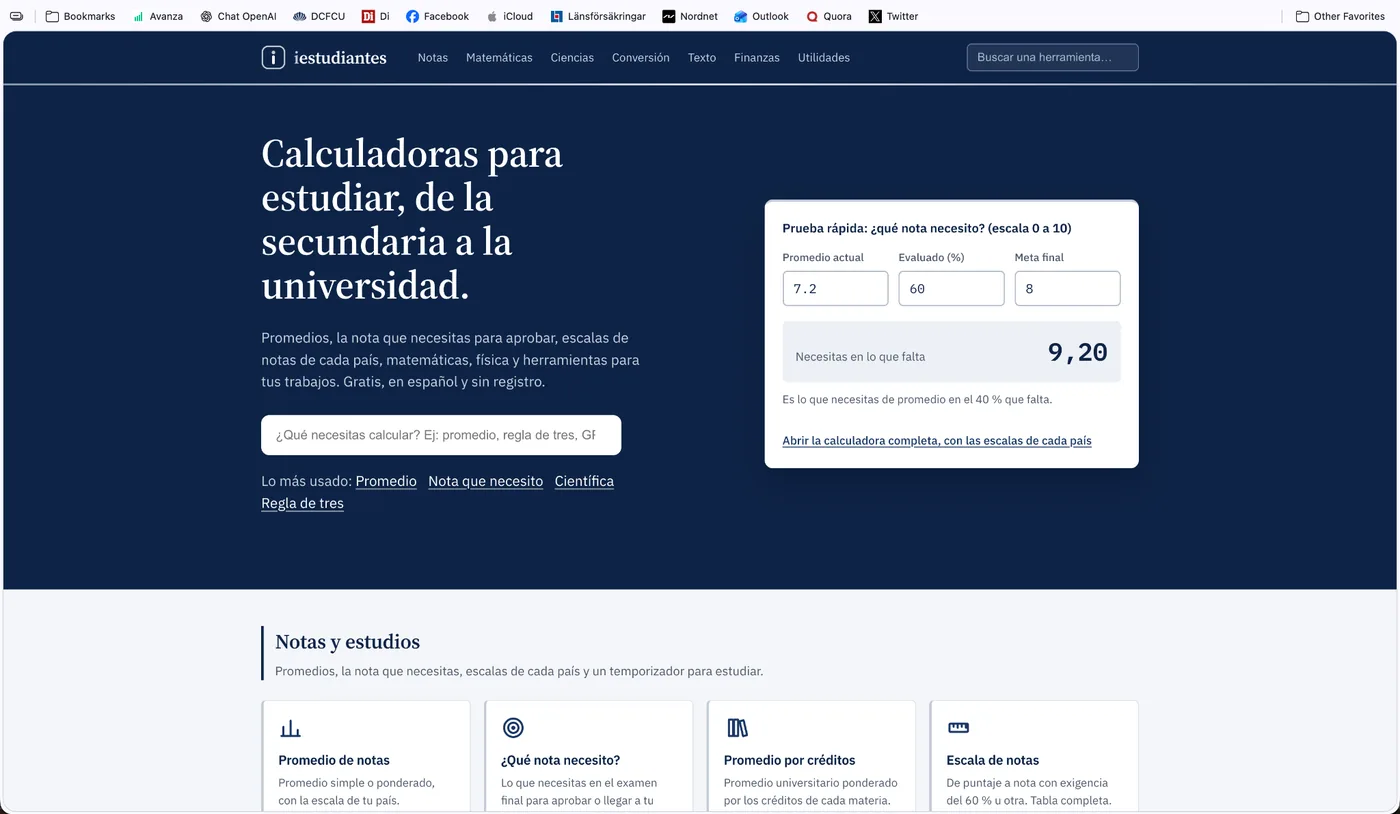Open the Promedio por créditos card title
Image resolution: width=1400 pixels, height=814 pixels.
(x=790, y=760)
